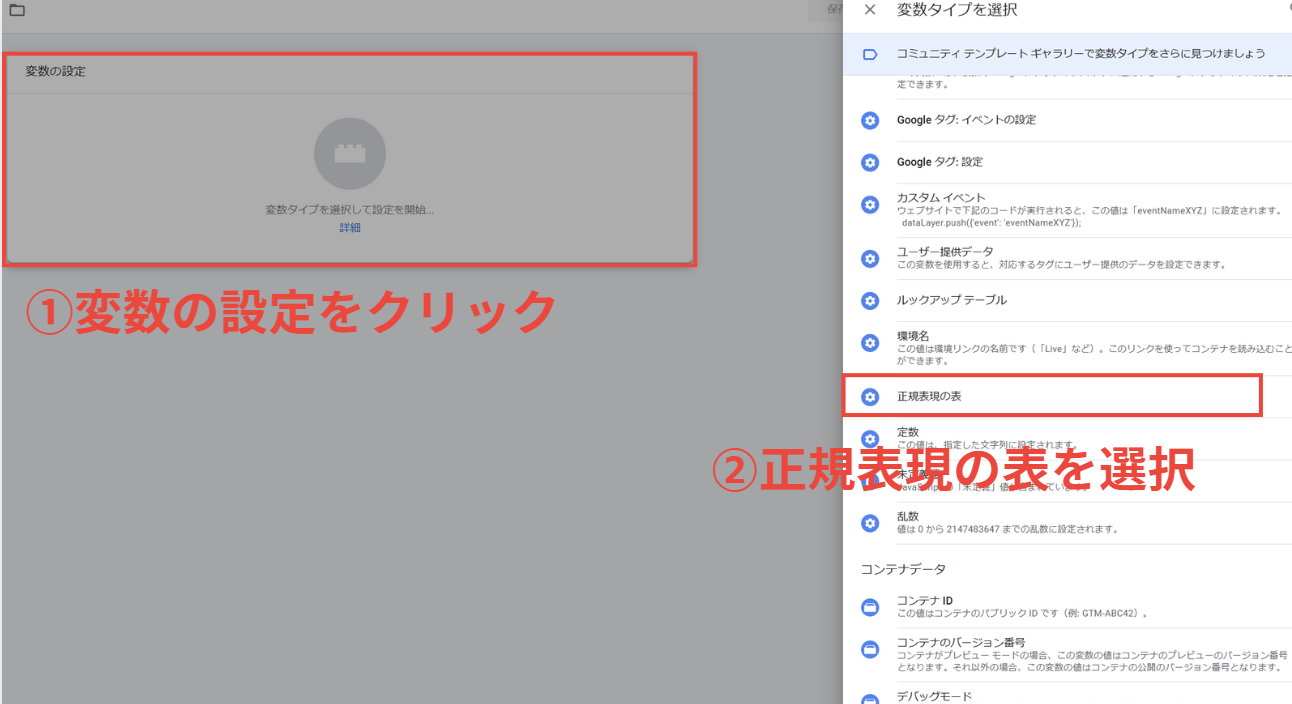Click the variable type placeholder block icon
This screenshot has width=1292, height=704.
click(350, 154)
